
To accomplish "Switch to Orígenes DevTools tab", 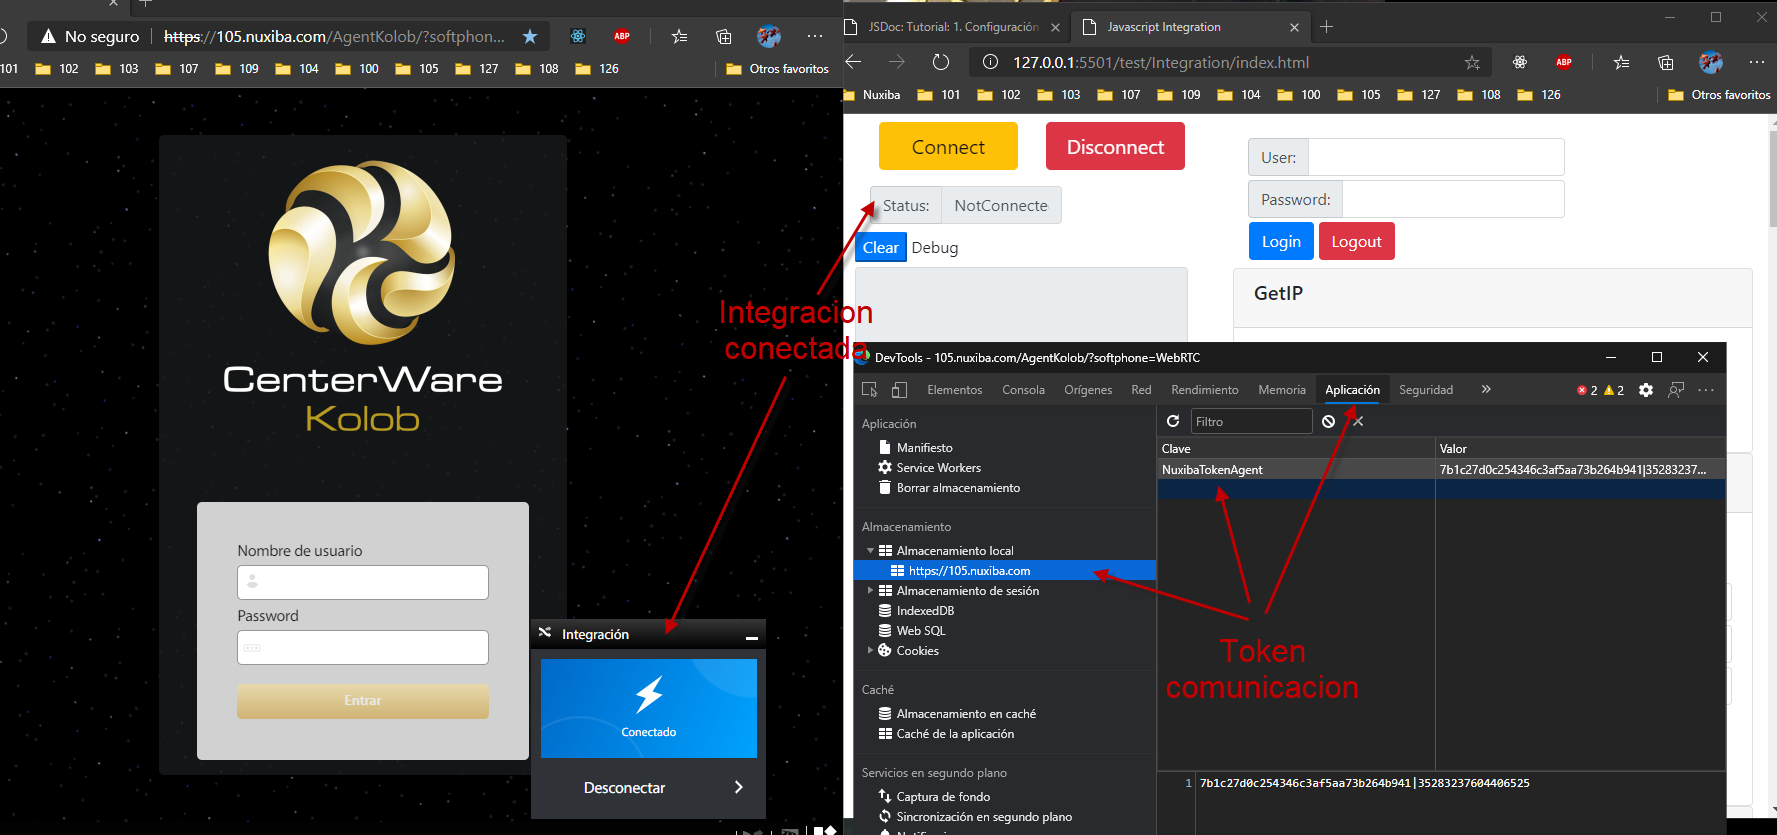I will [x=1088, y=390].
